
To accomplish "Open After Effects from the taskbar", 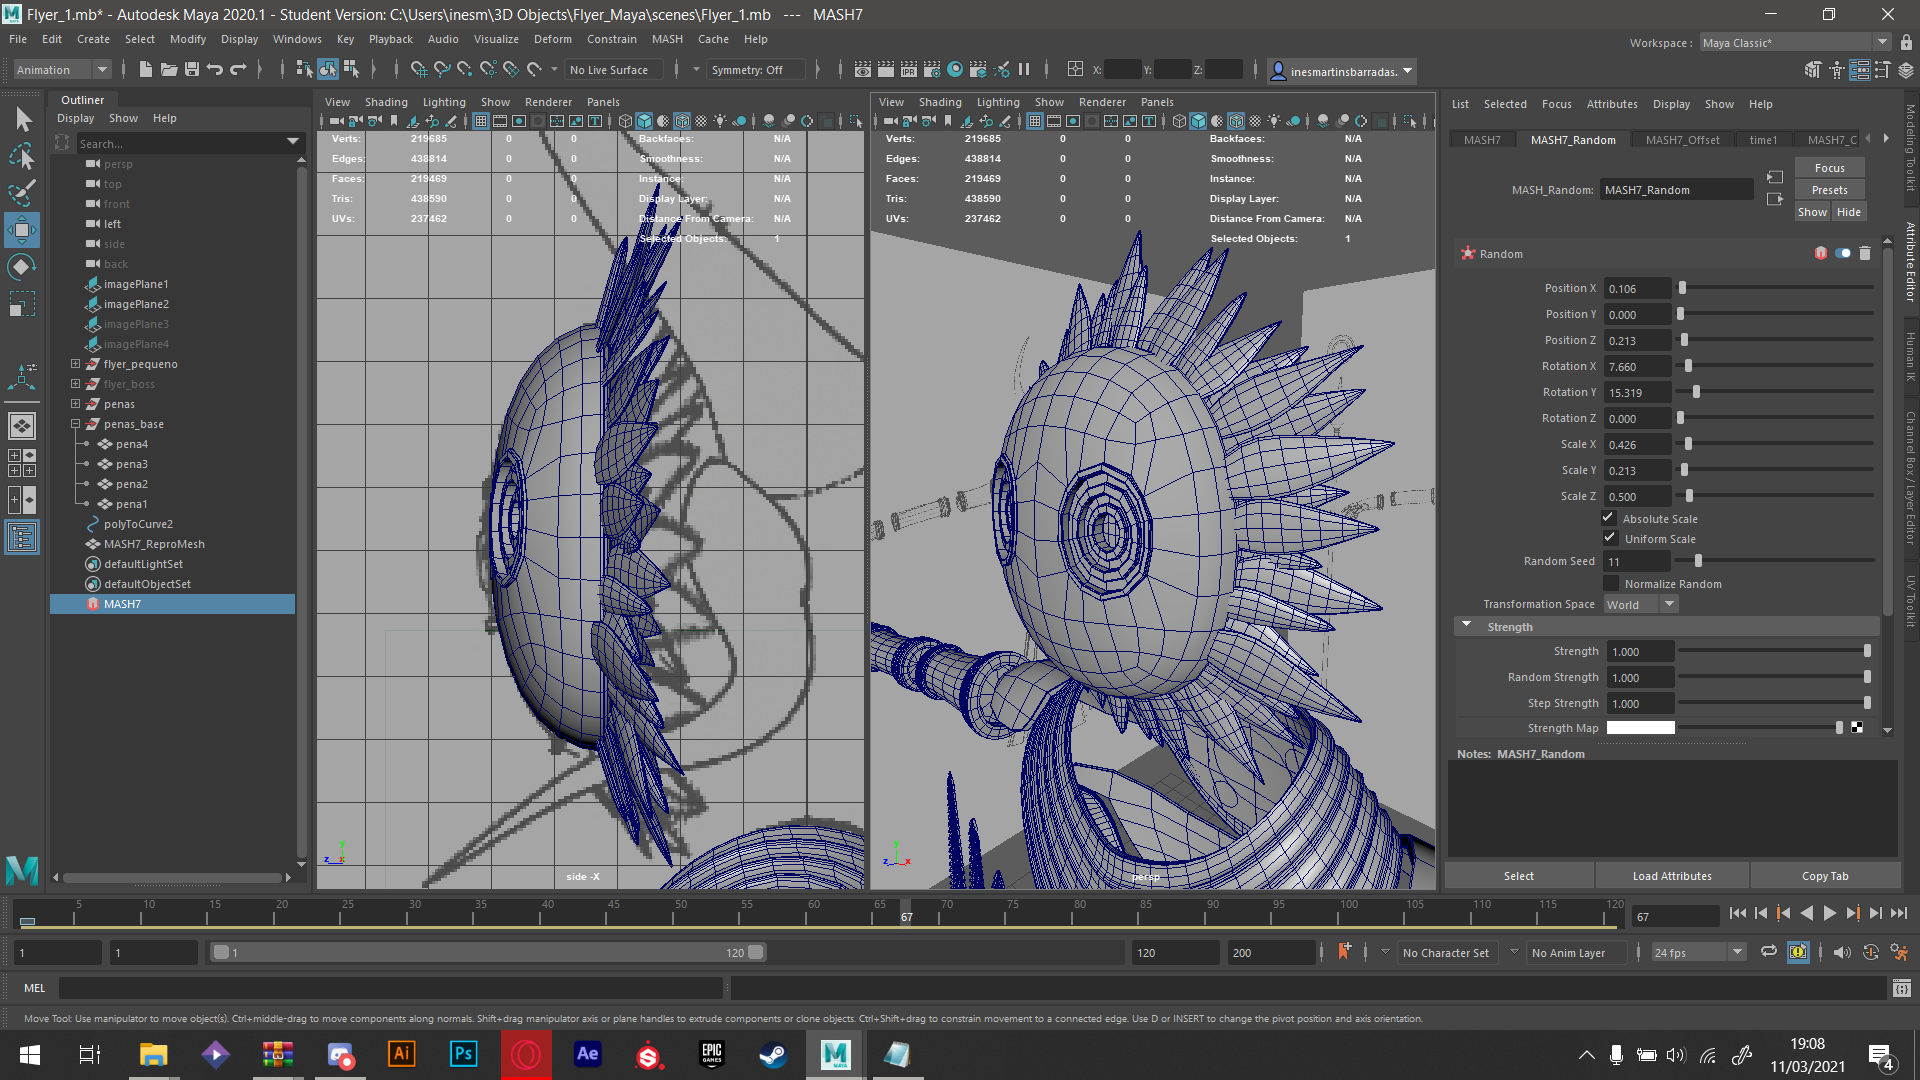I will (588, 1054).
